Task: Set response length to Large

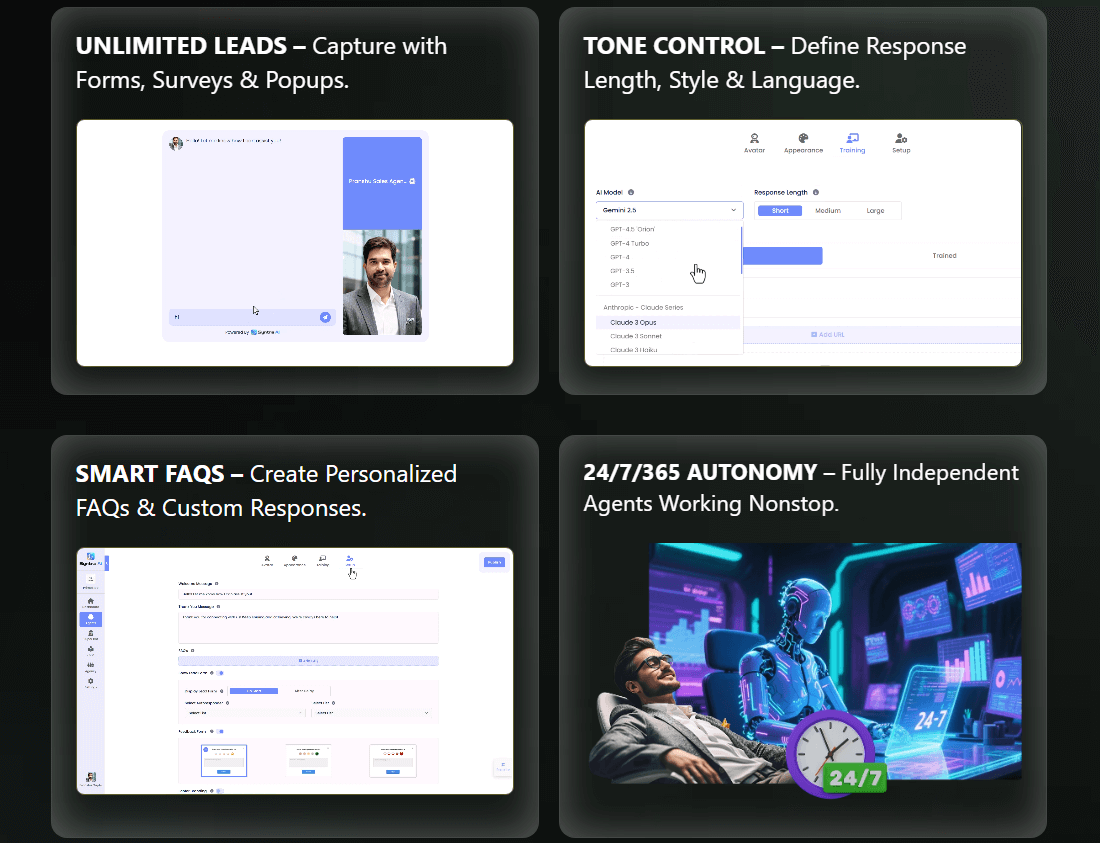Action: pyautogui.click(x=875, y=211)
